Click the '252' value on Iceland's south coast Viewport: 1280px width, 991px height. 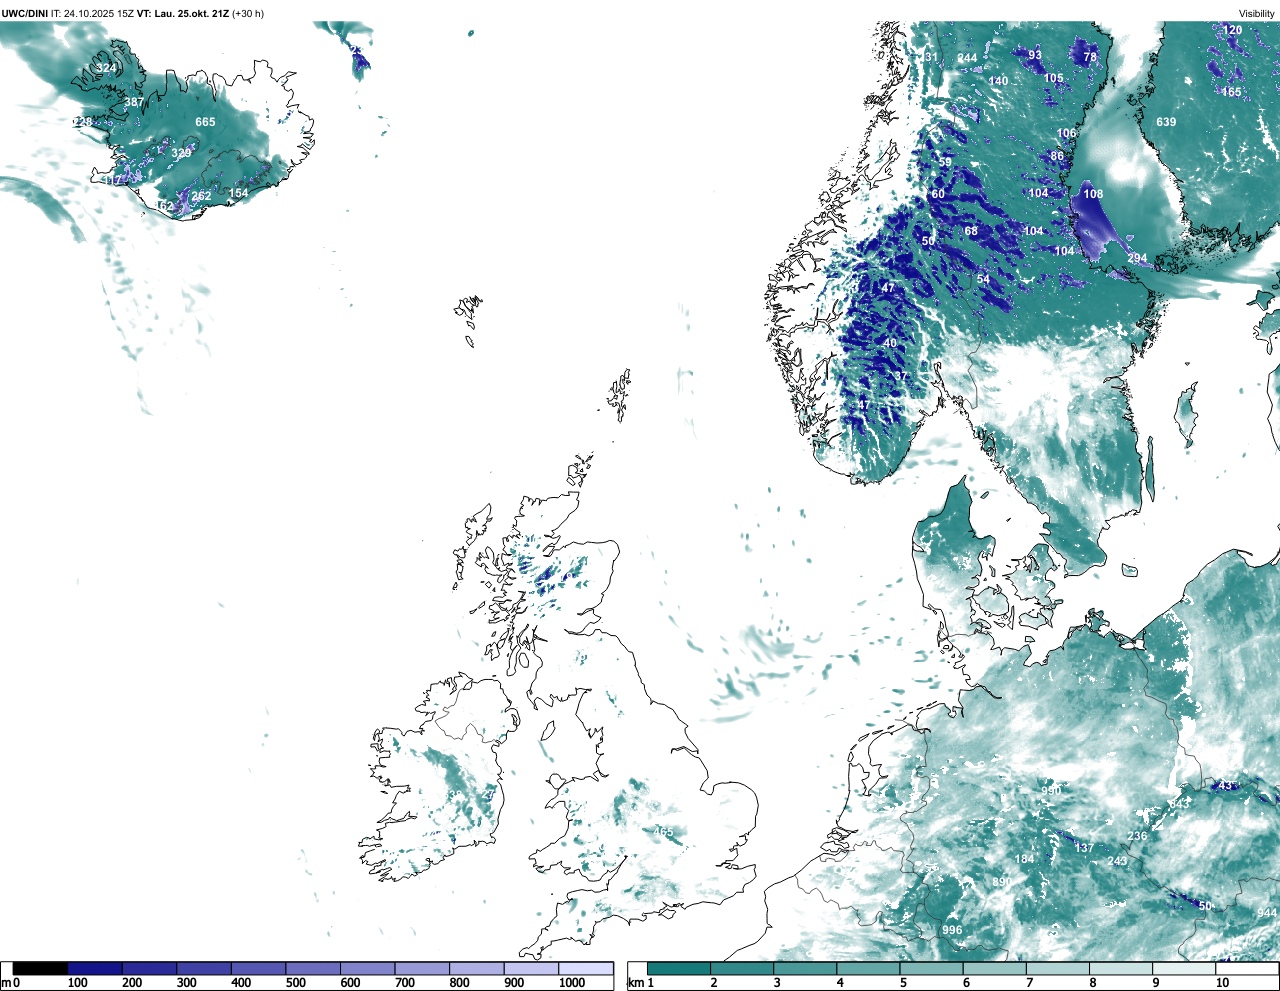(x=201, y=196)
